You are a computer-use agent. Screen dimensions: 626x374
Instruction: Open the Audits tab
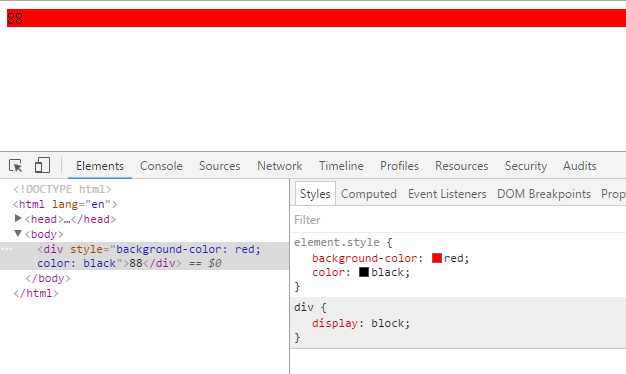tap(580, 166)
